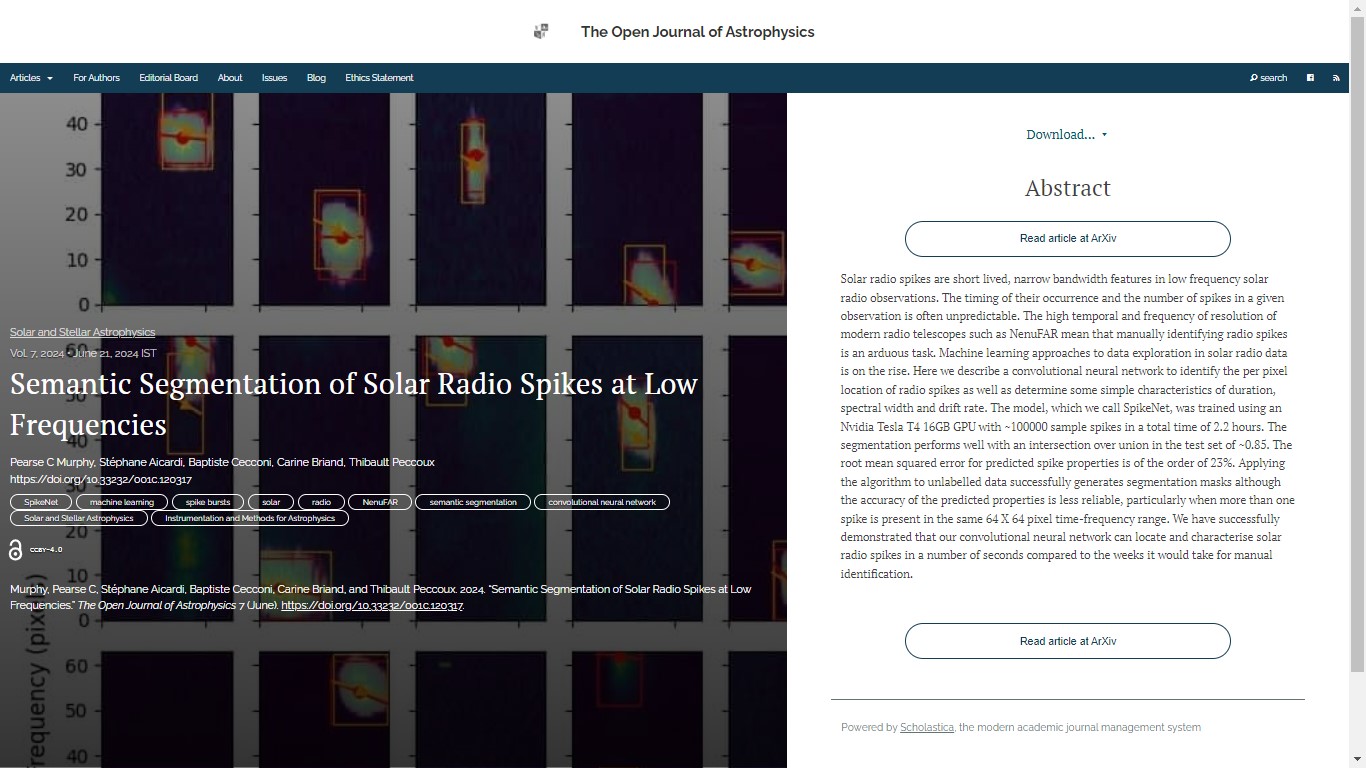Click the top Read article at ArXiv button
The width and height of the screenshot is (1366, 768).
[x=1067, y=239]
